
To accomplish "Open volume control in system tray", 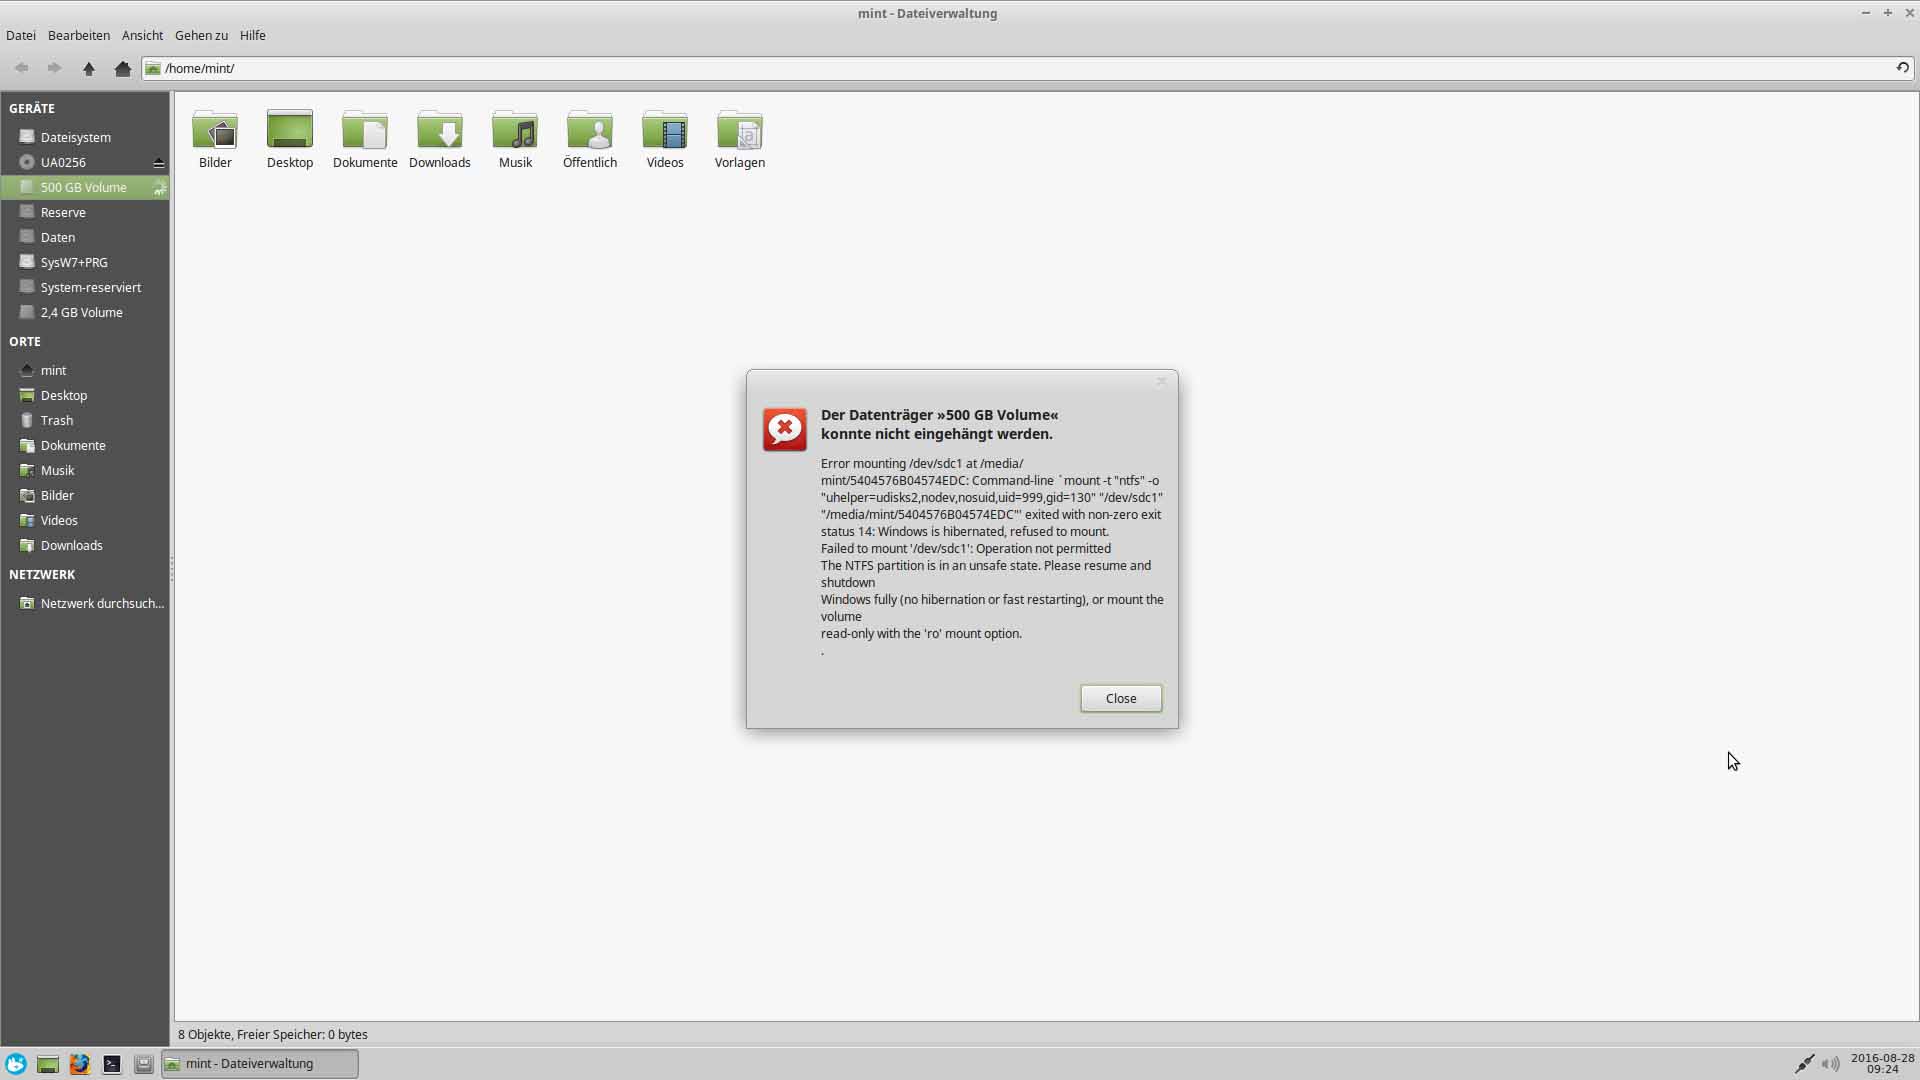I will (1830, 1064).
